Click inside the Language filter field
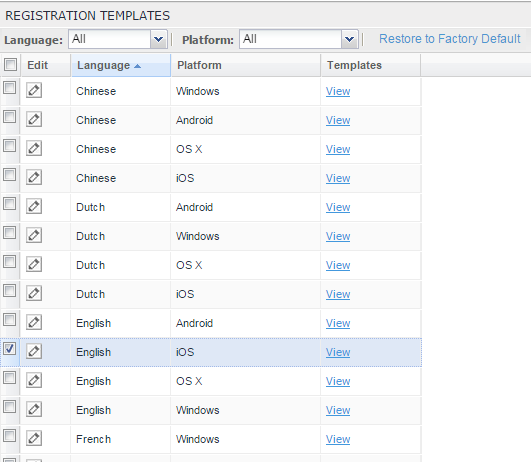Image resolution: width=531 pixels, height=462 pixels. [x=110, y=39]
